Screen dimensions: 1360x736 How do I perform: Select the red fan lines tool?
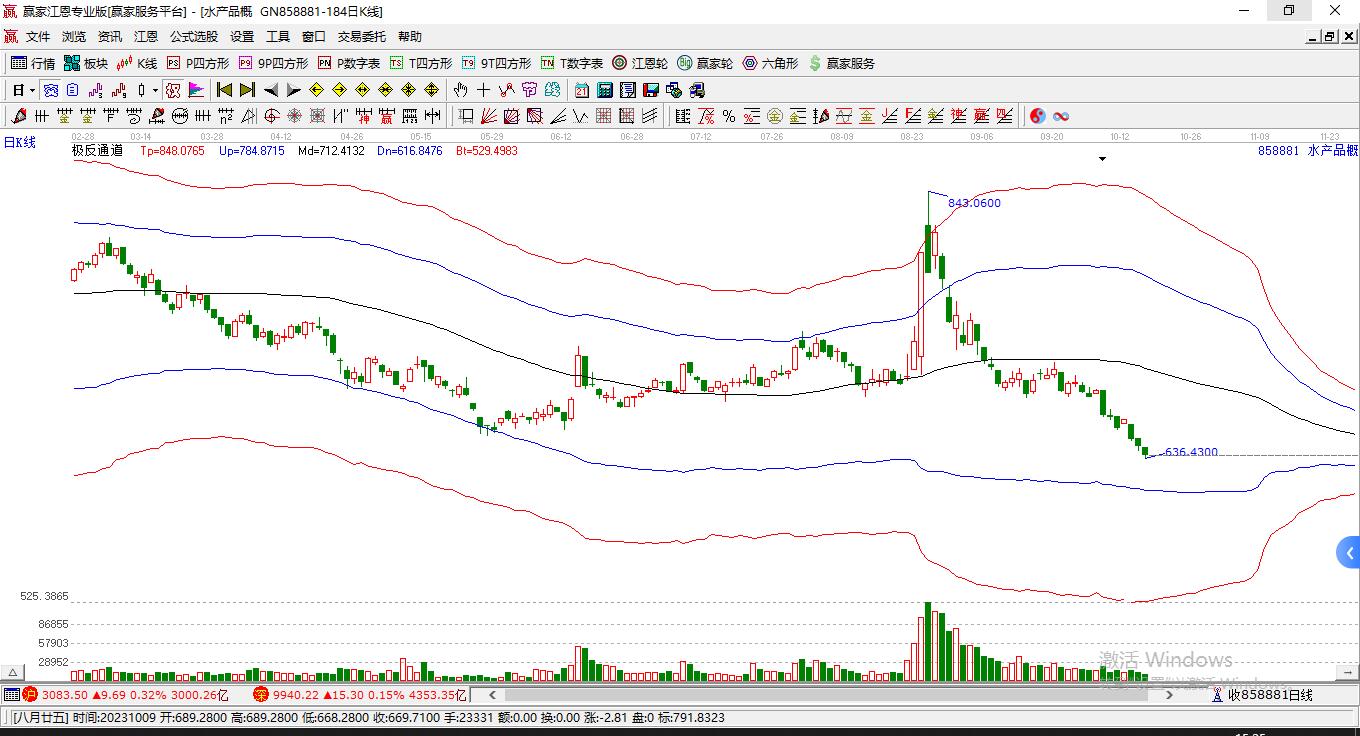(x=489, y=116)
